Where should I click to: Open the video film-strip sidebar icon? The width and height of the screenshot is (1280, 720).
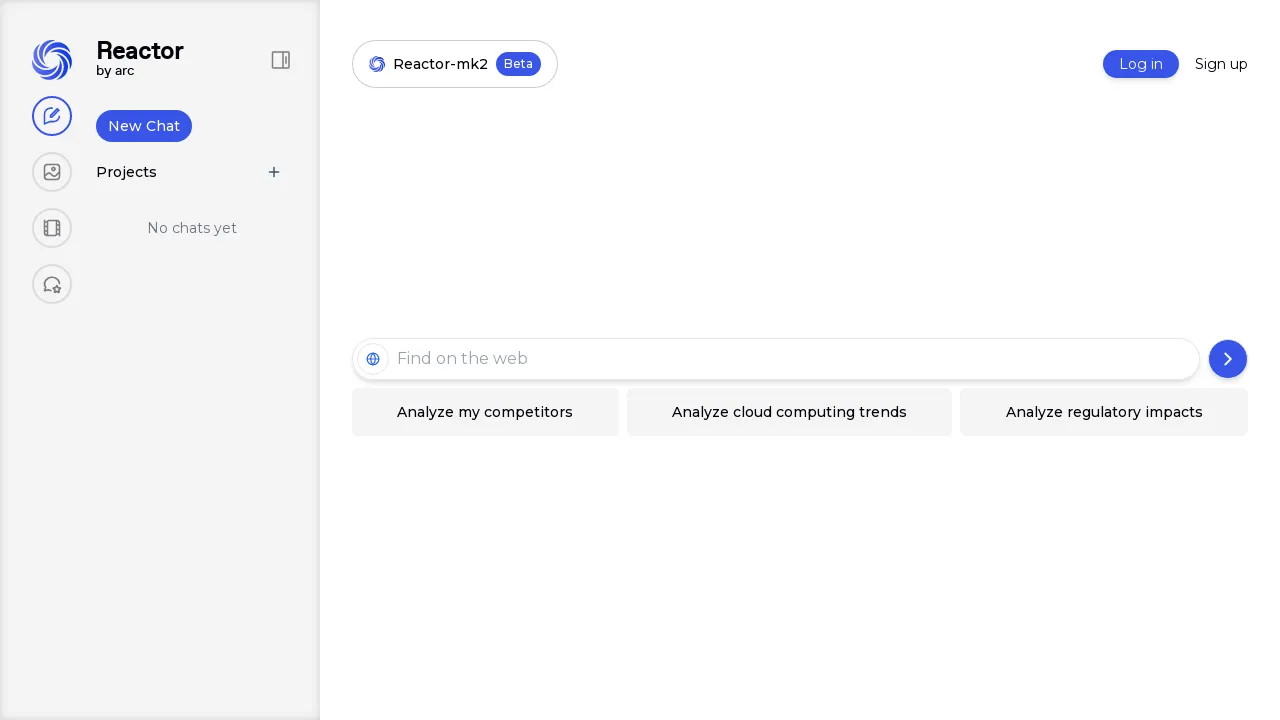(52, 228)
